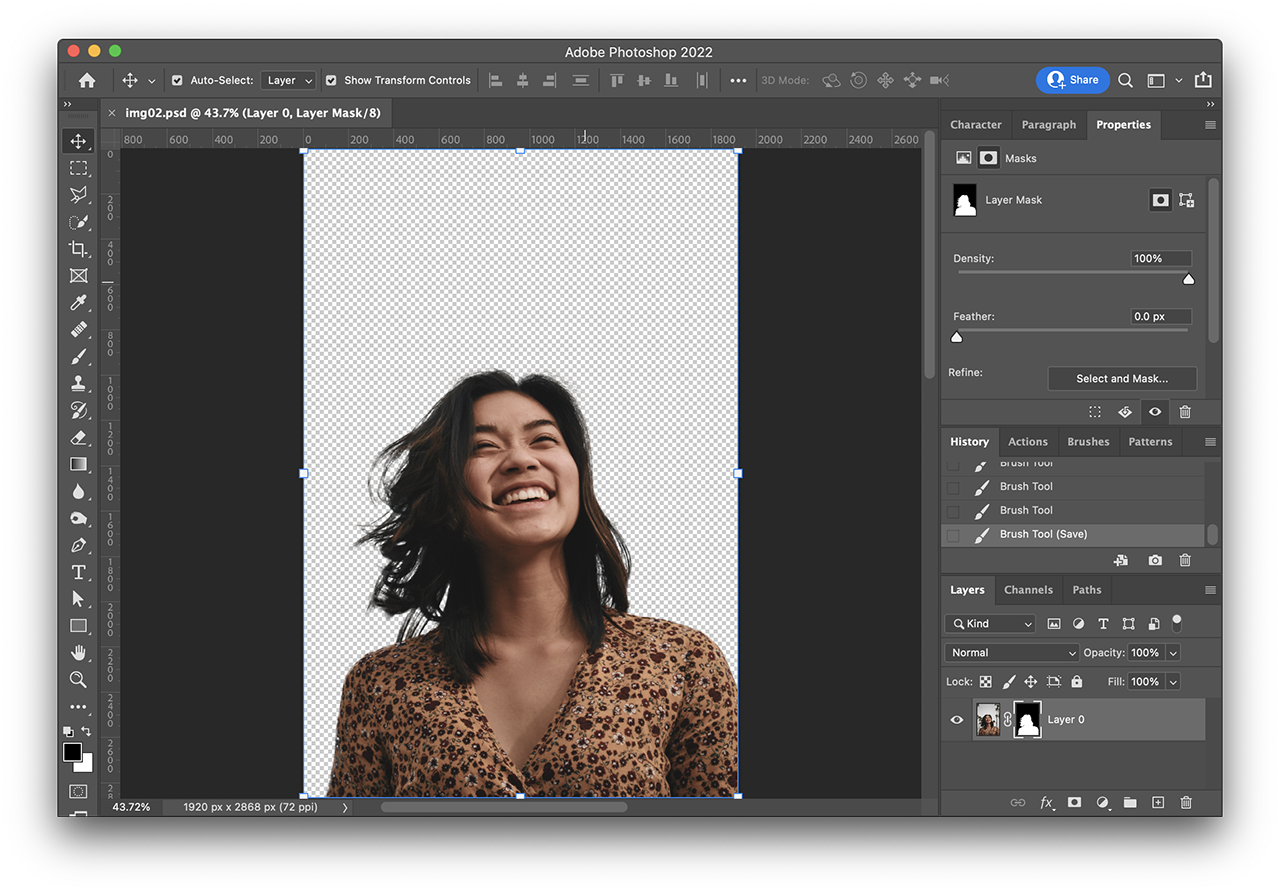The height and width of the screenshot is (893, 1280).
Task: Open the Normal blend mode dropdown
Action: tap(1011, 653)
